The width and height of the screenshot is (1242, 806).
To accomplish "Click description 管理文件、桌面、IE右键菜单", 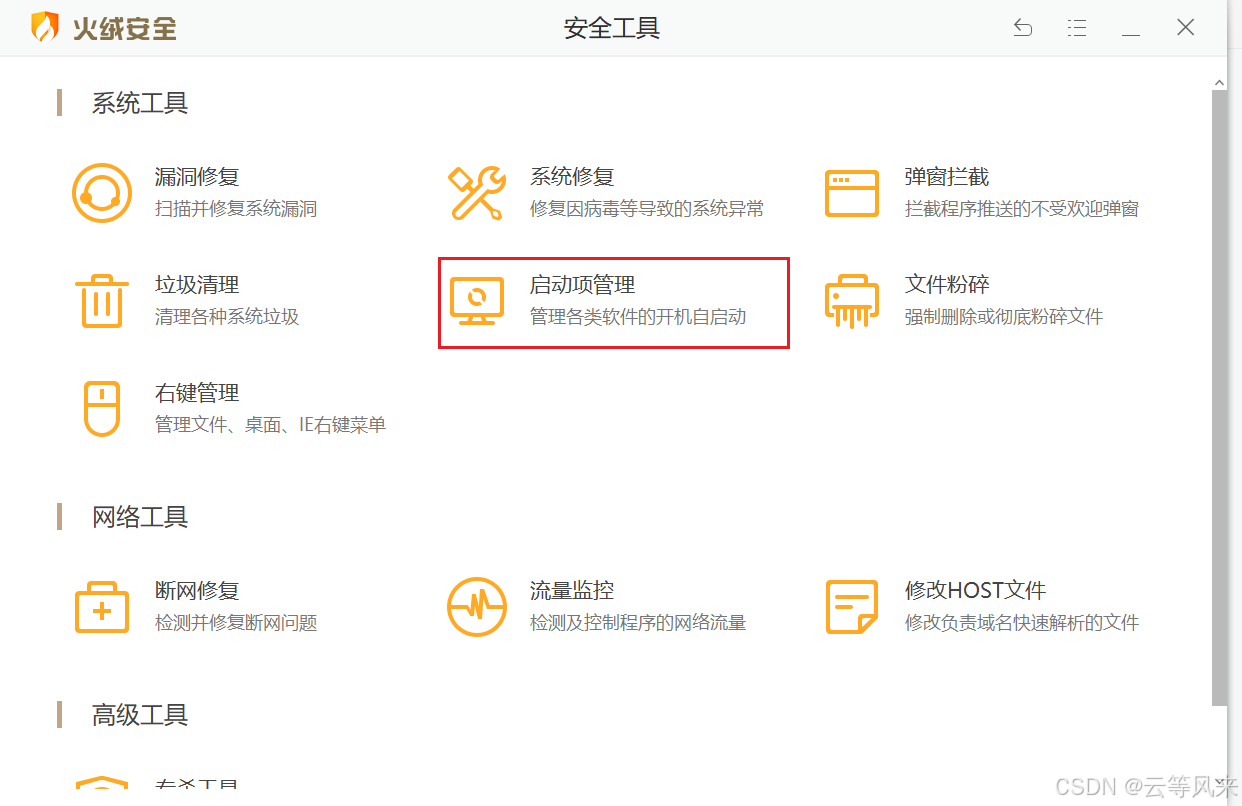I will (270, 425).
